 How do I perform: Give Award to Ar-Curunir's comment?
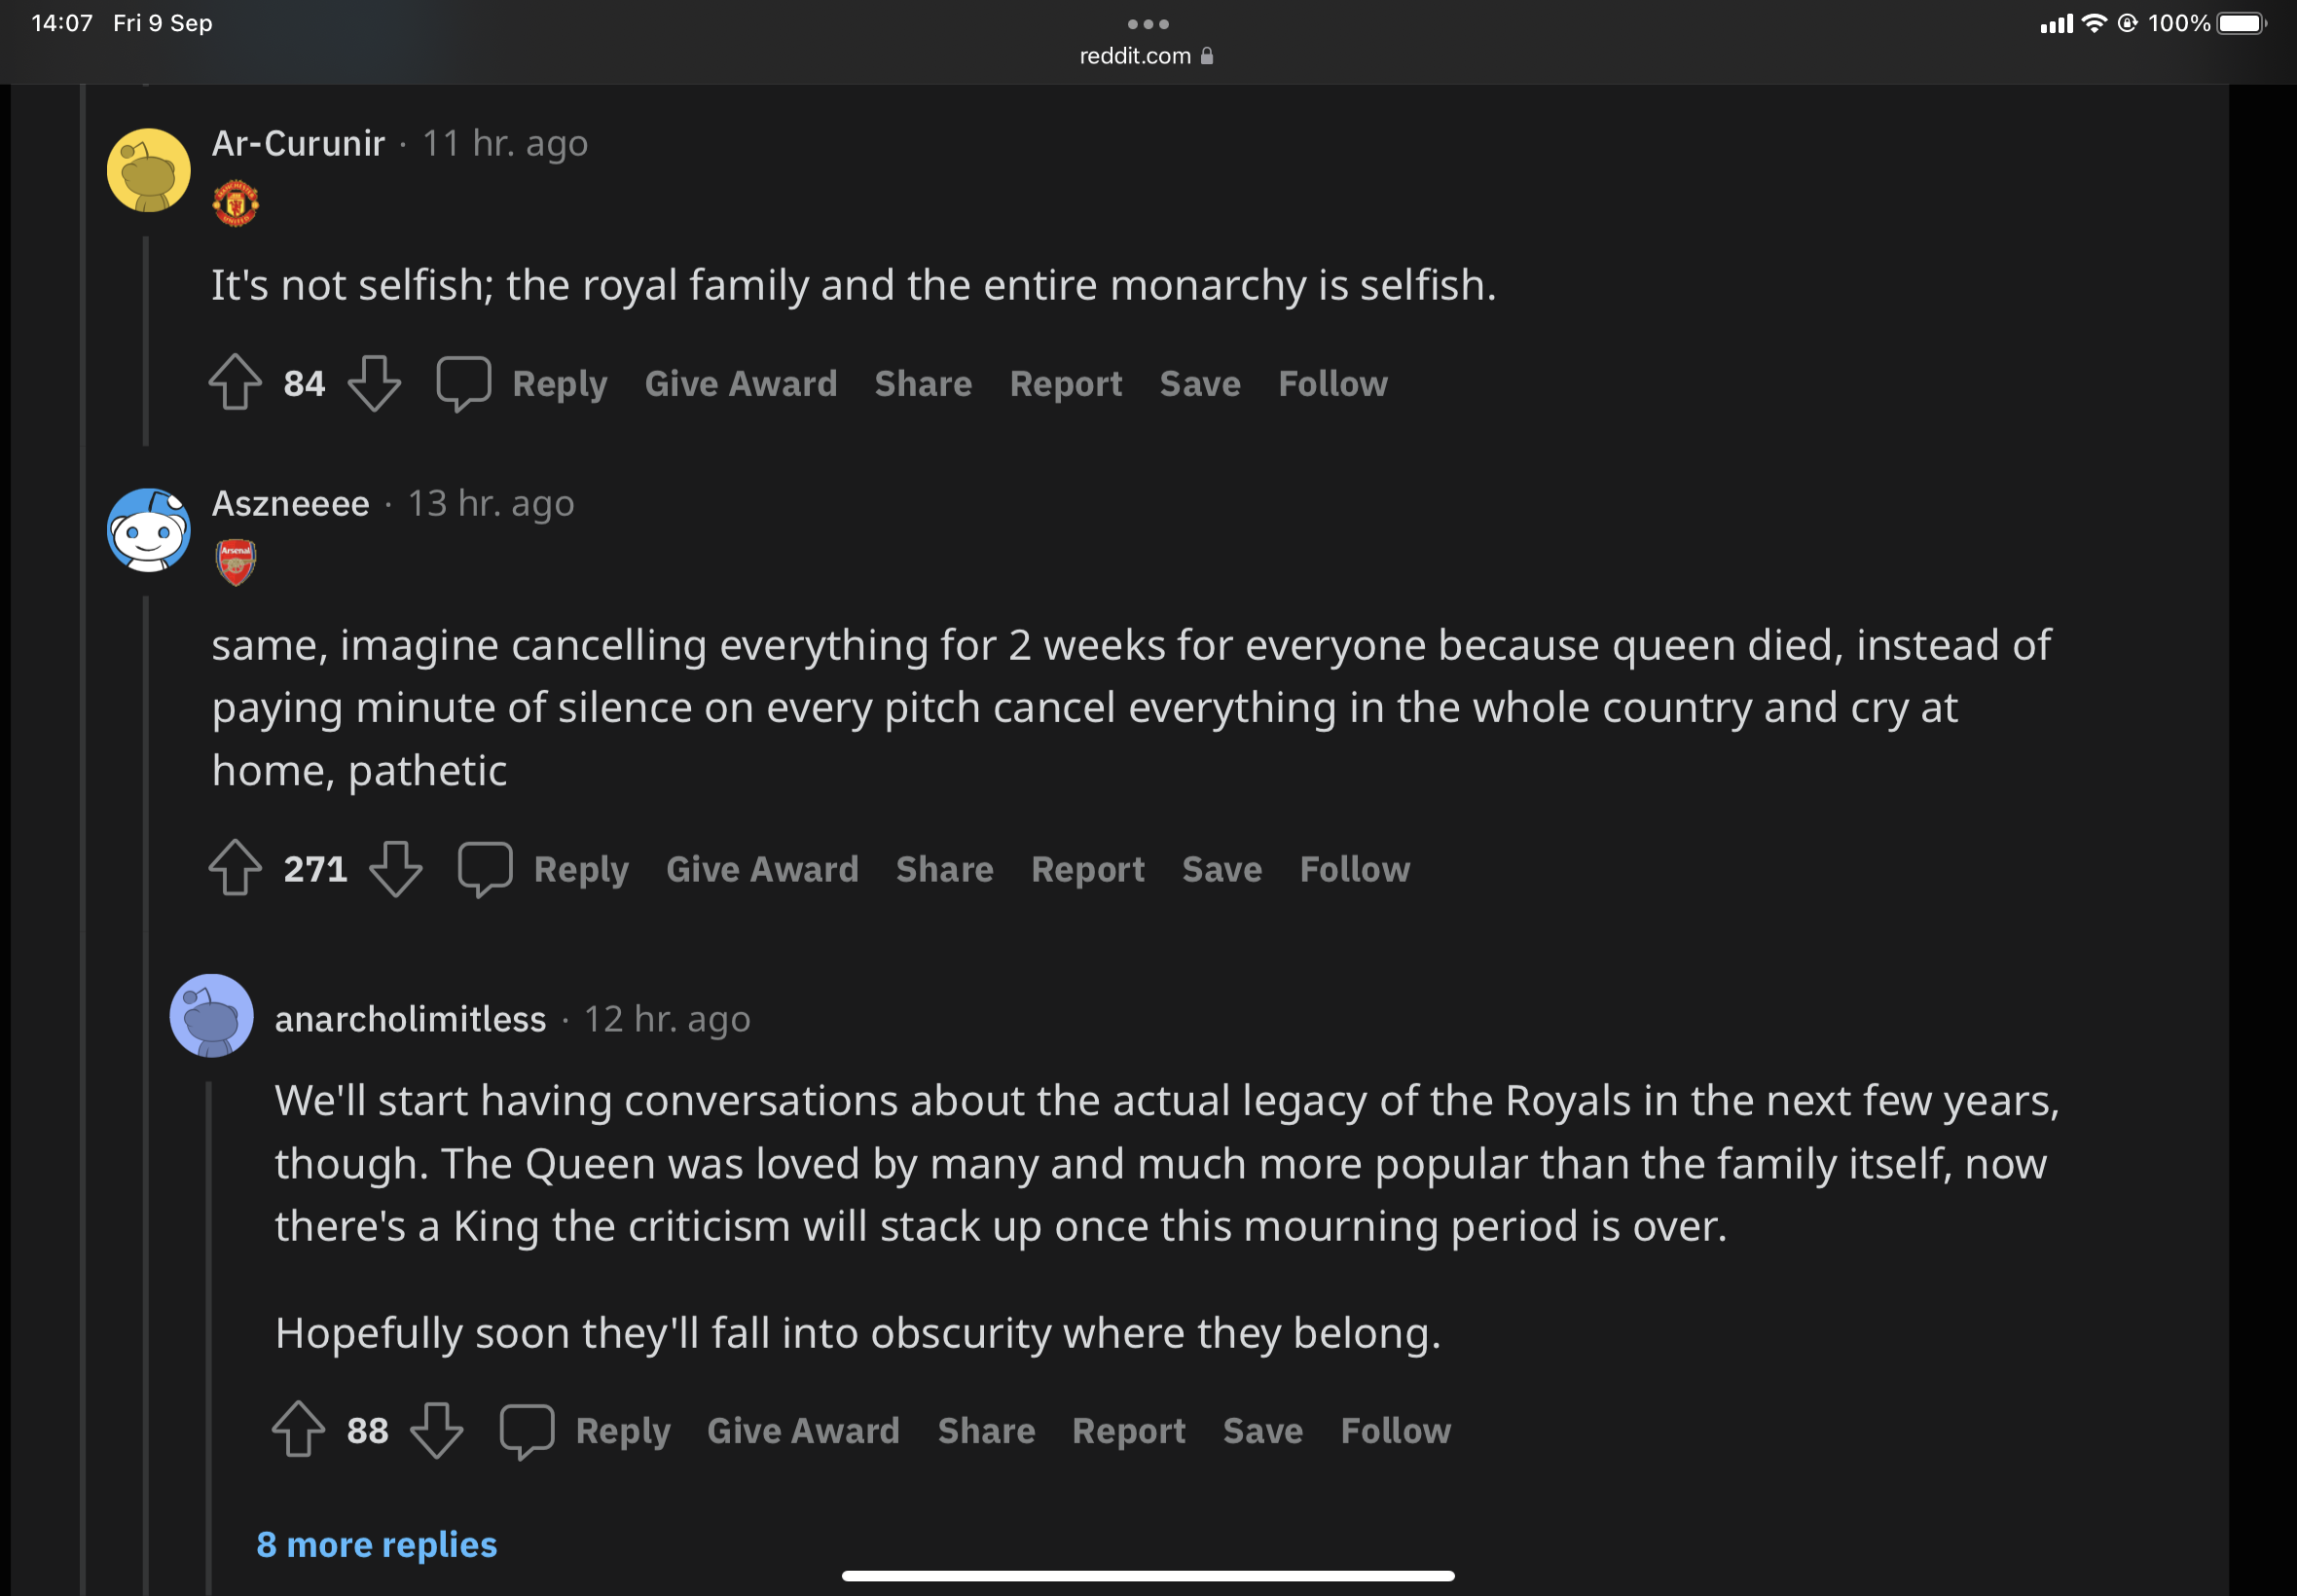740,384
